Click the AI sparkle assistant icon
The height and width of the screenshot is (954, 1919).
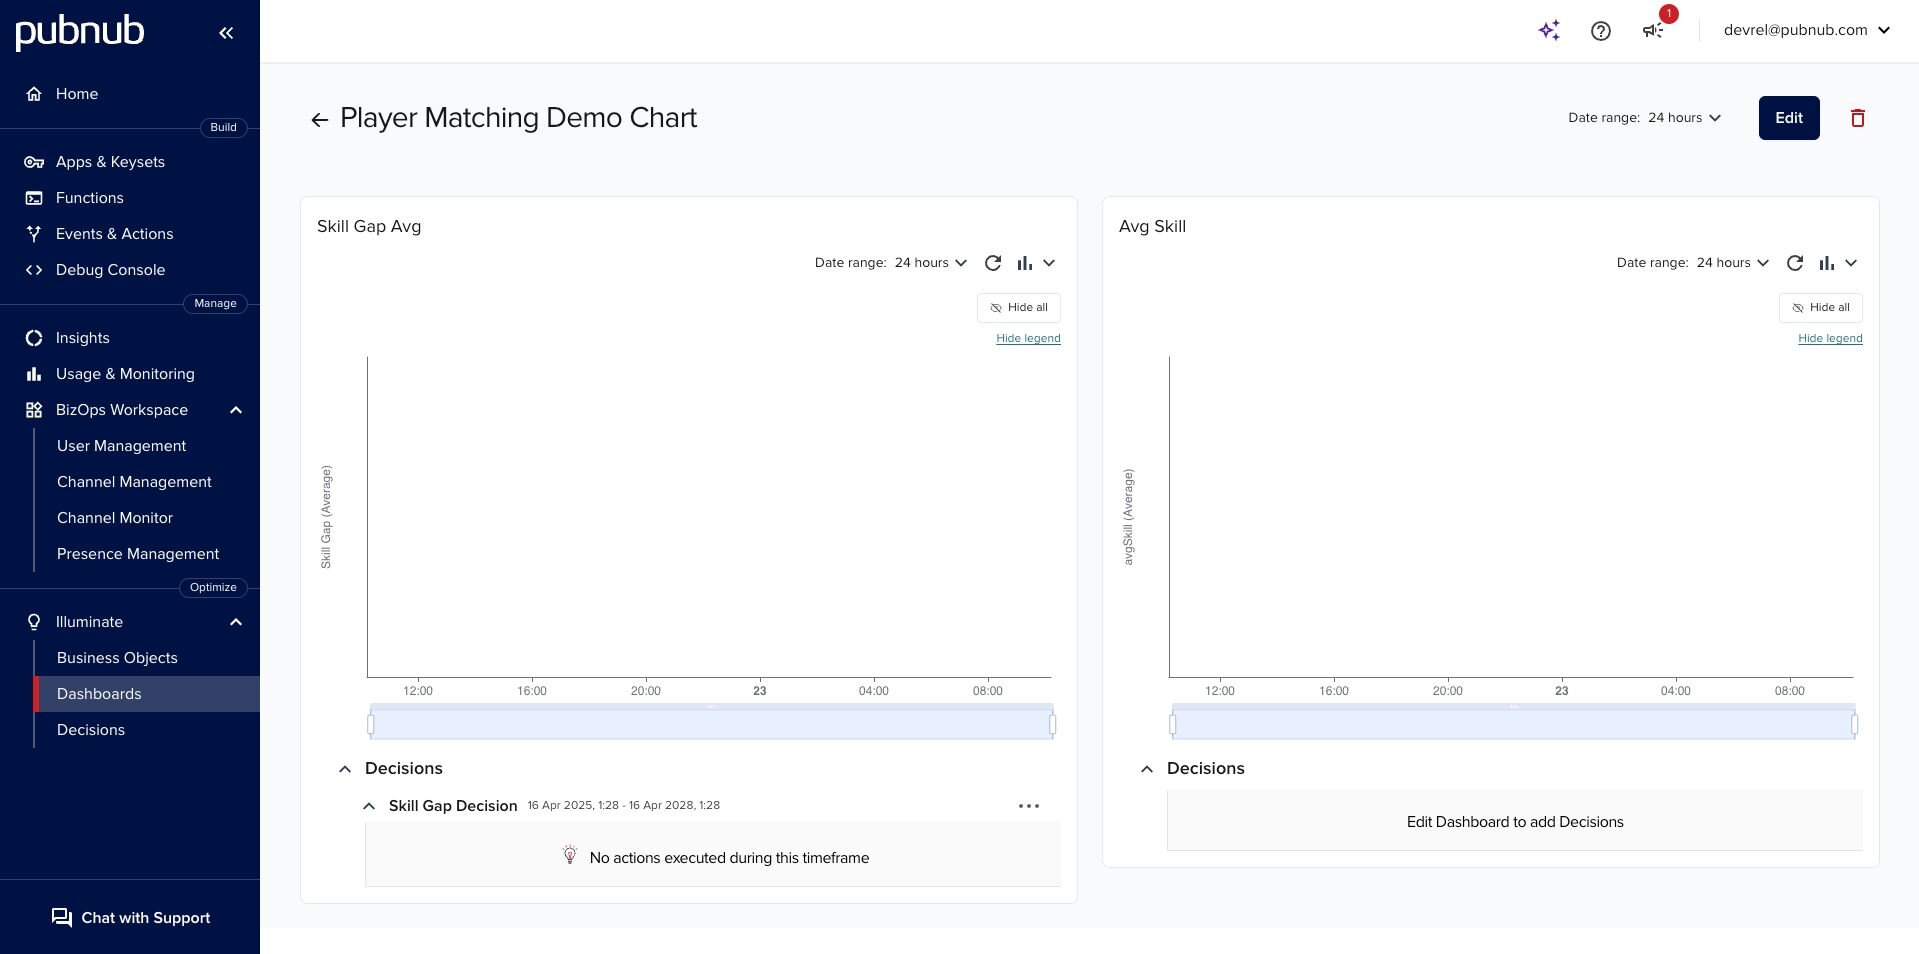pyautogui.click(x=1549, y=30)
